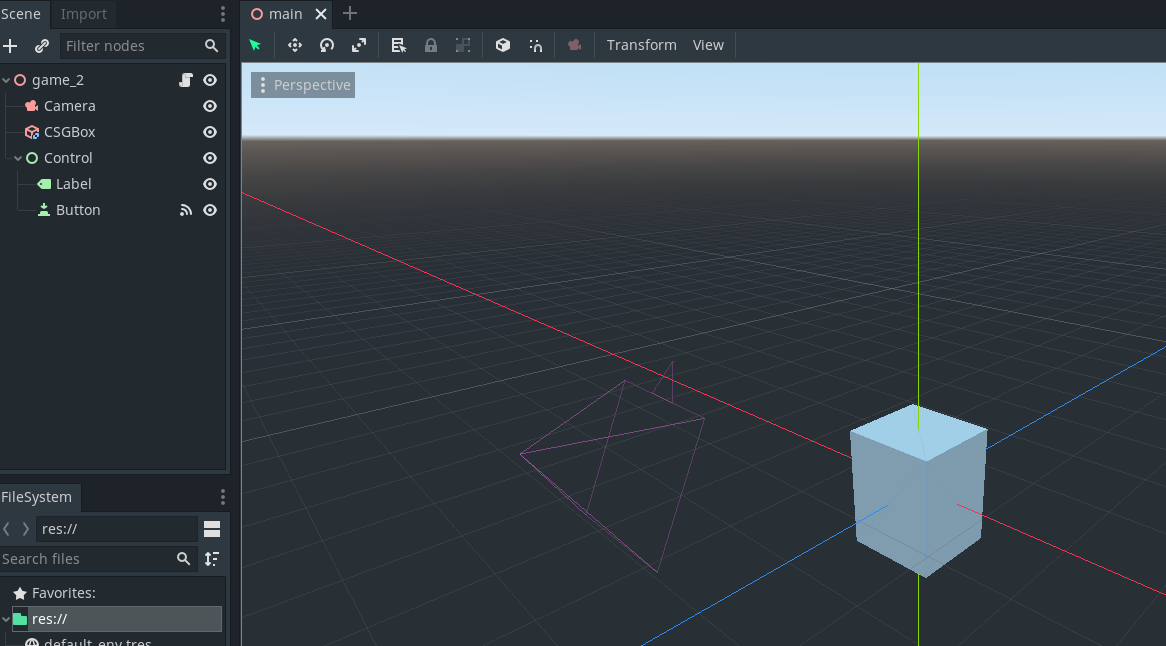1166x646 pixels.
Task: Open the View menu
Action: pos(708,45)
